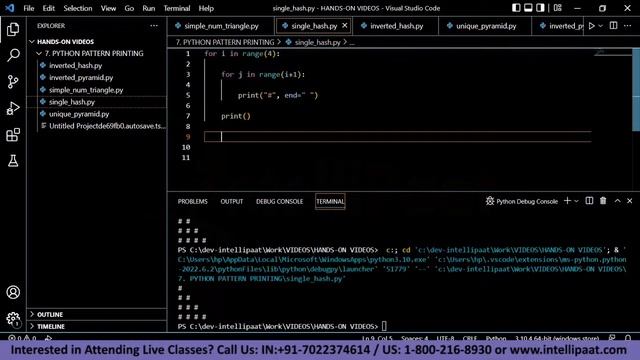The width and height of the screenshot is (640, 360).
Task: Open unique_pyramid.py in the explorer tree
Action: (97, 114)
